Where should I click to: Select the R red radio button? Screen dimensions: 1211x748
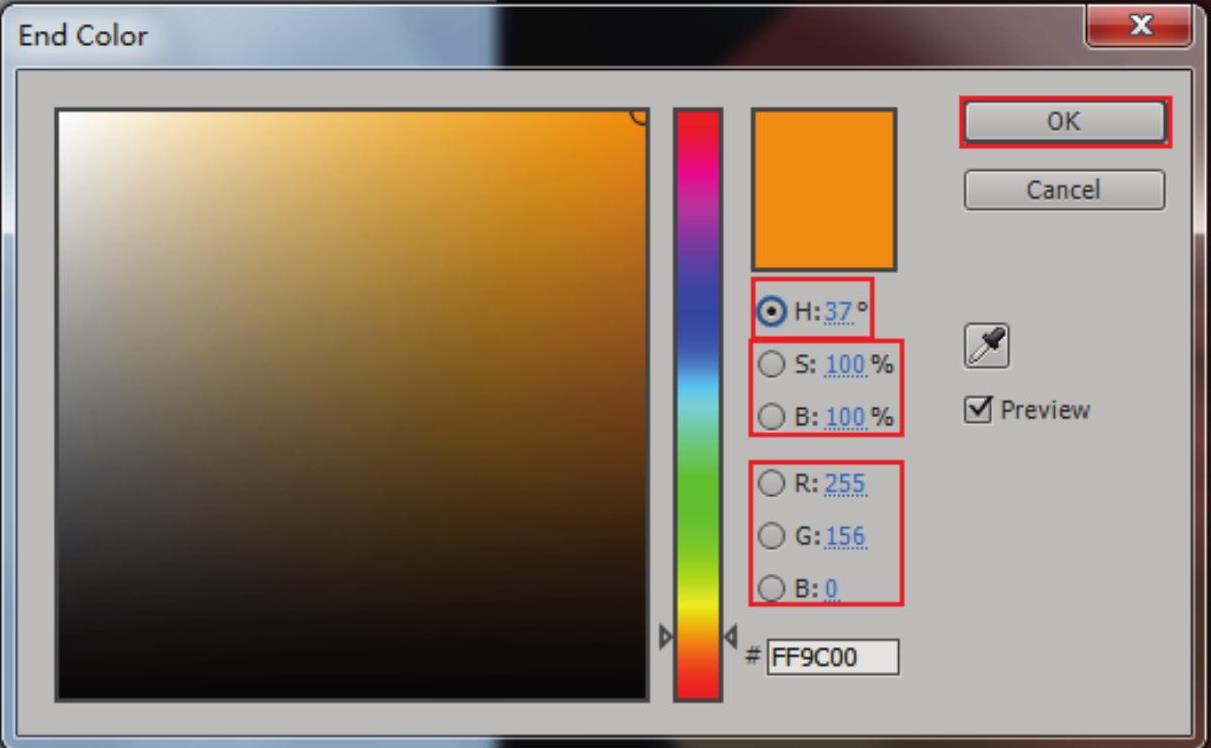click(x=771, y=484)
